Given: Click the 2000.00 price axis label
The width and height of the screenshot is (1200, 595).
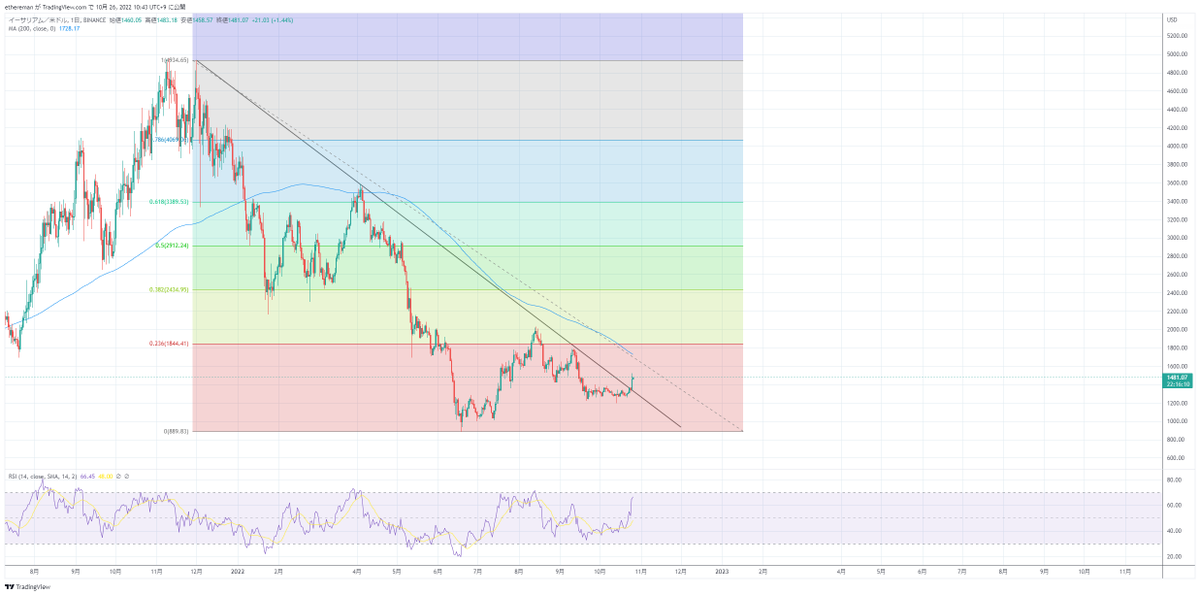Looking at the screenshot, I should coord(1176,330).
